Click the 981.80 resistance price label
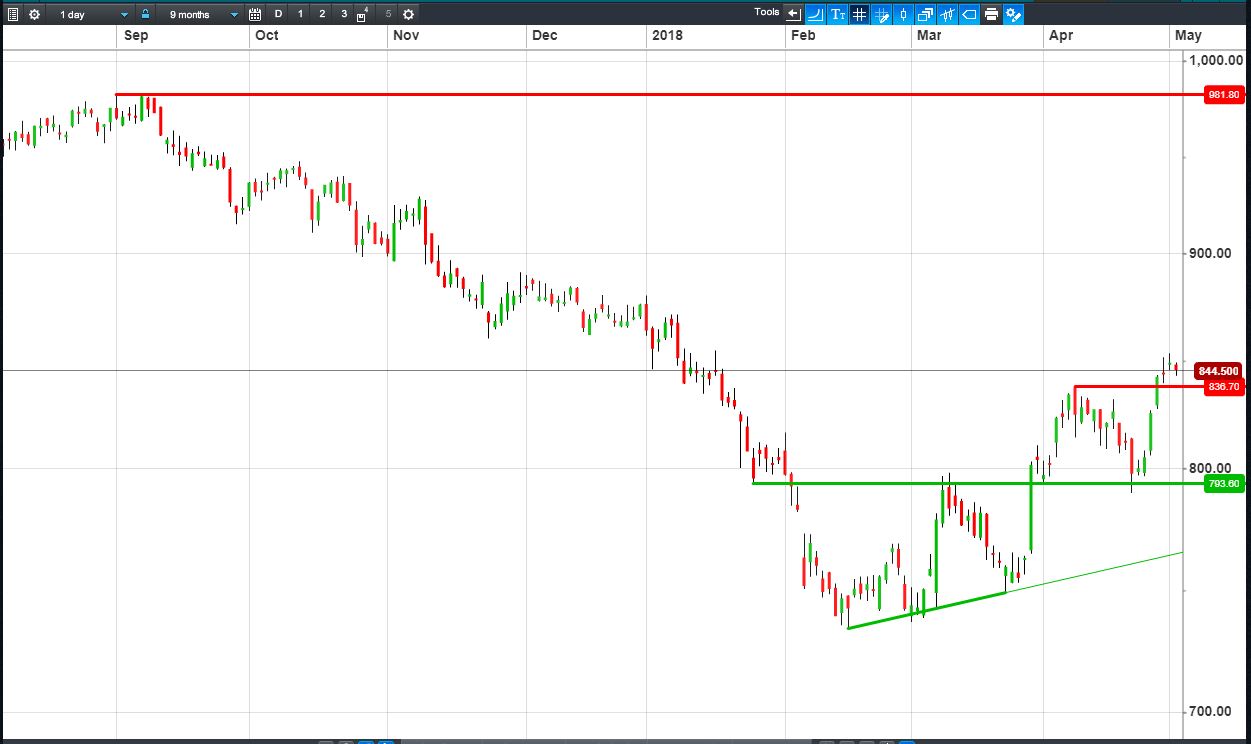The height and width of the screenshot is (744, 1251). point(1224,95)
